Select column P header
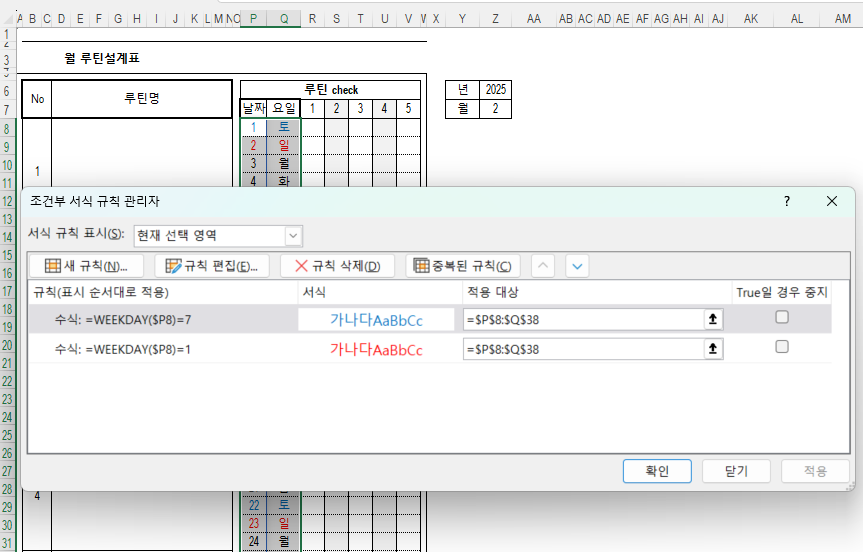The width and height of the screenshot is (863, 552). tap(253, 19)
